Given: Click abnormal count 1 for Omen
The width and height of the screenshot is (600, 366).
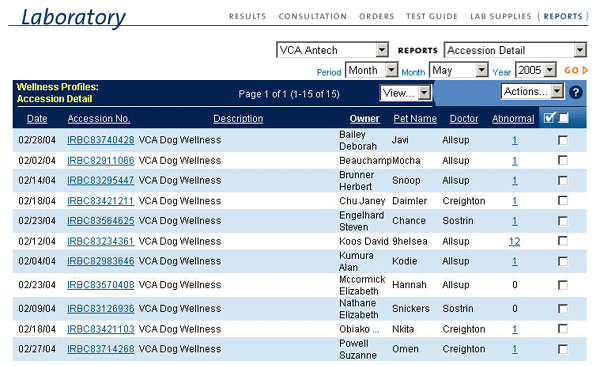Looking at the screenshot, I should 515,349.
